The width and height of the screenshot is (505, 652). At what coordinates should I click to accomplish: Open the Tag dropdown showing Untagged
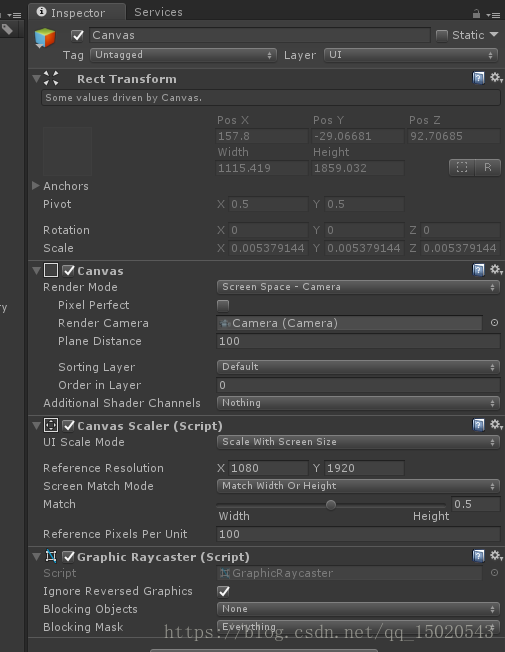(183, 55)
